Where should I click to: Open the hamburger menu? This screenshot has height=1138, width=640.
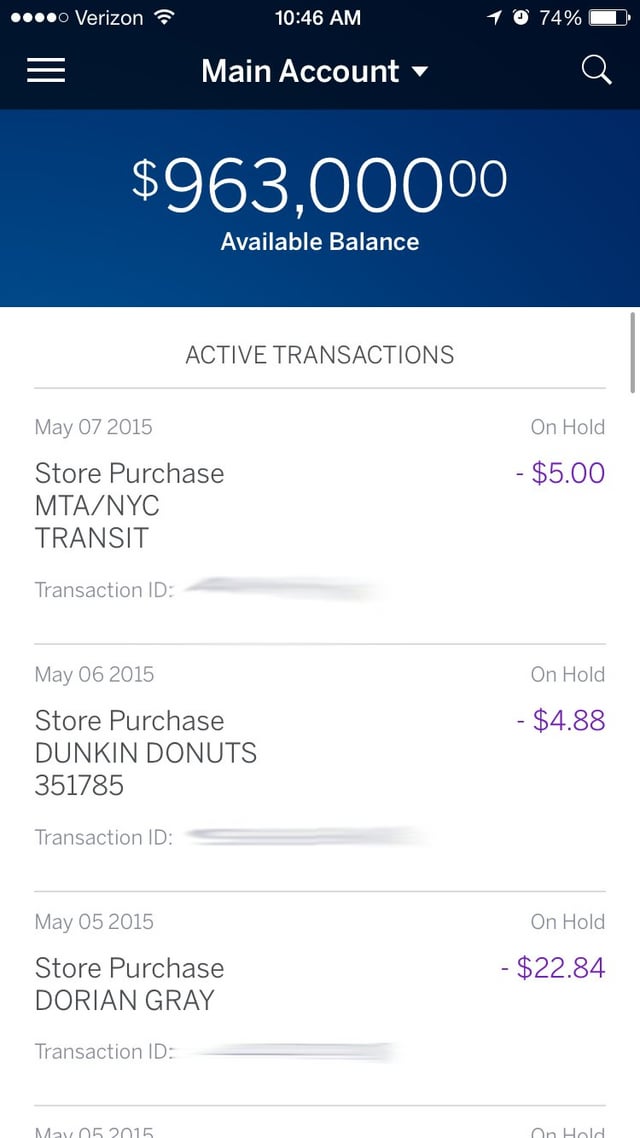pyautogui.click(x=46, y=71)
